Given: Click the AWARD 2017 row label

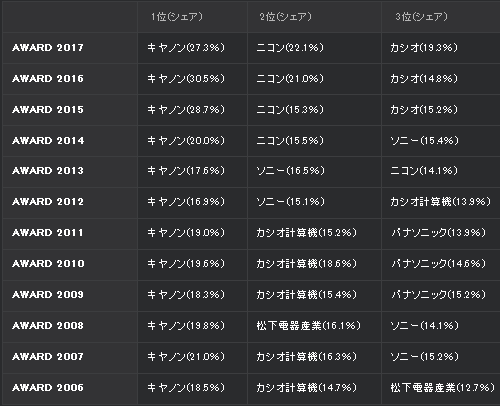Looking at the screenshot, I should [x=48, y=48].
